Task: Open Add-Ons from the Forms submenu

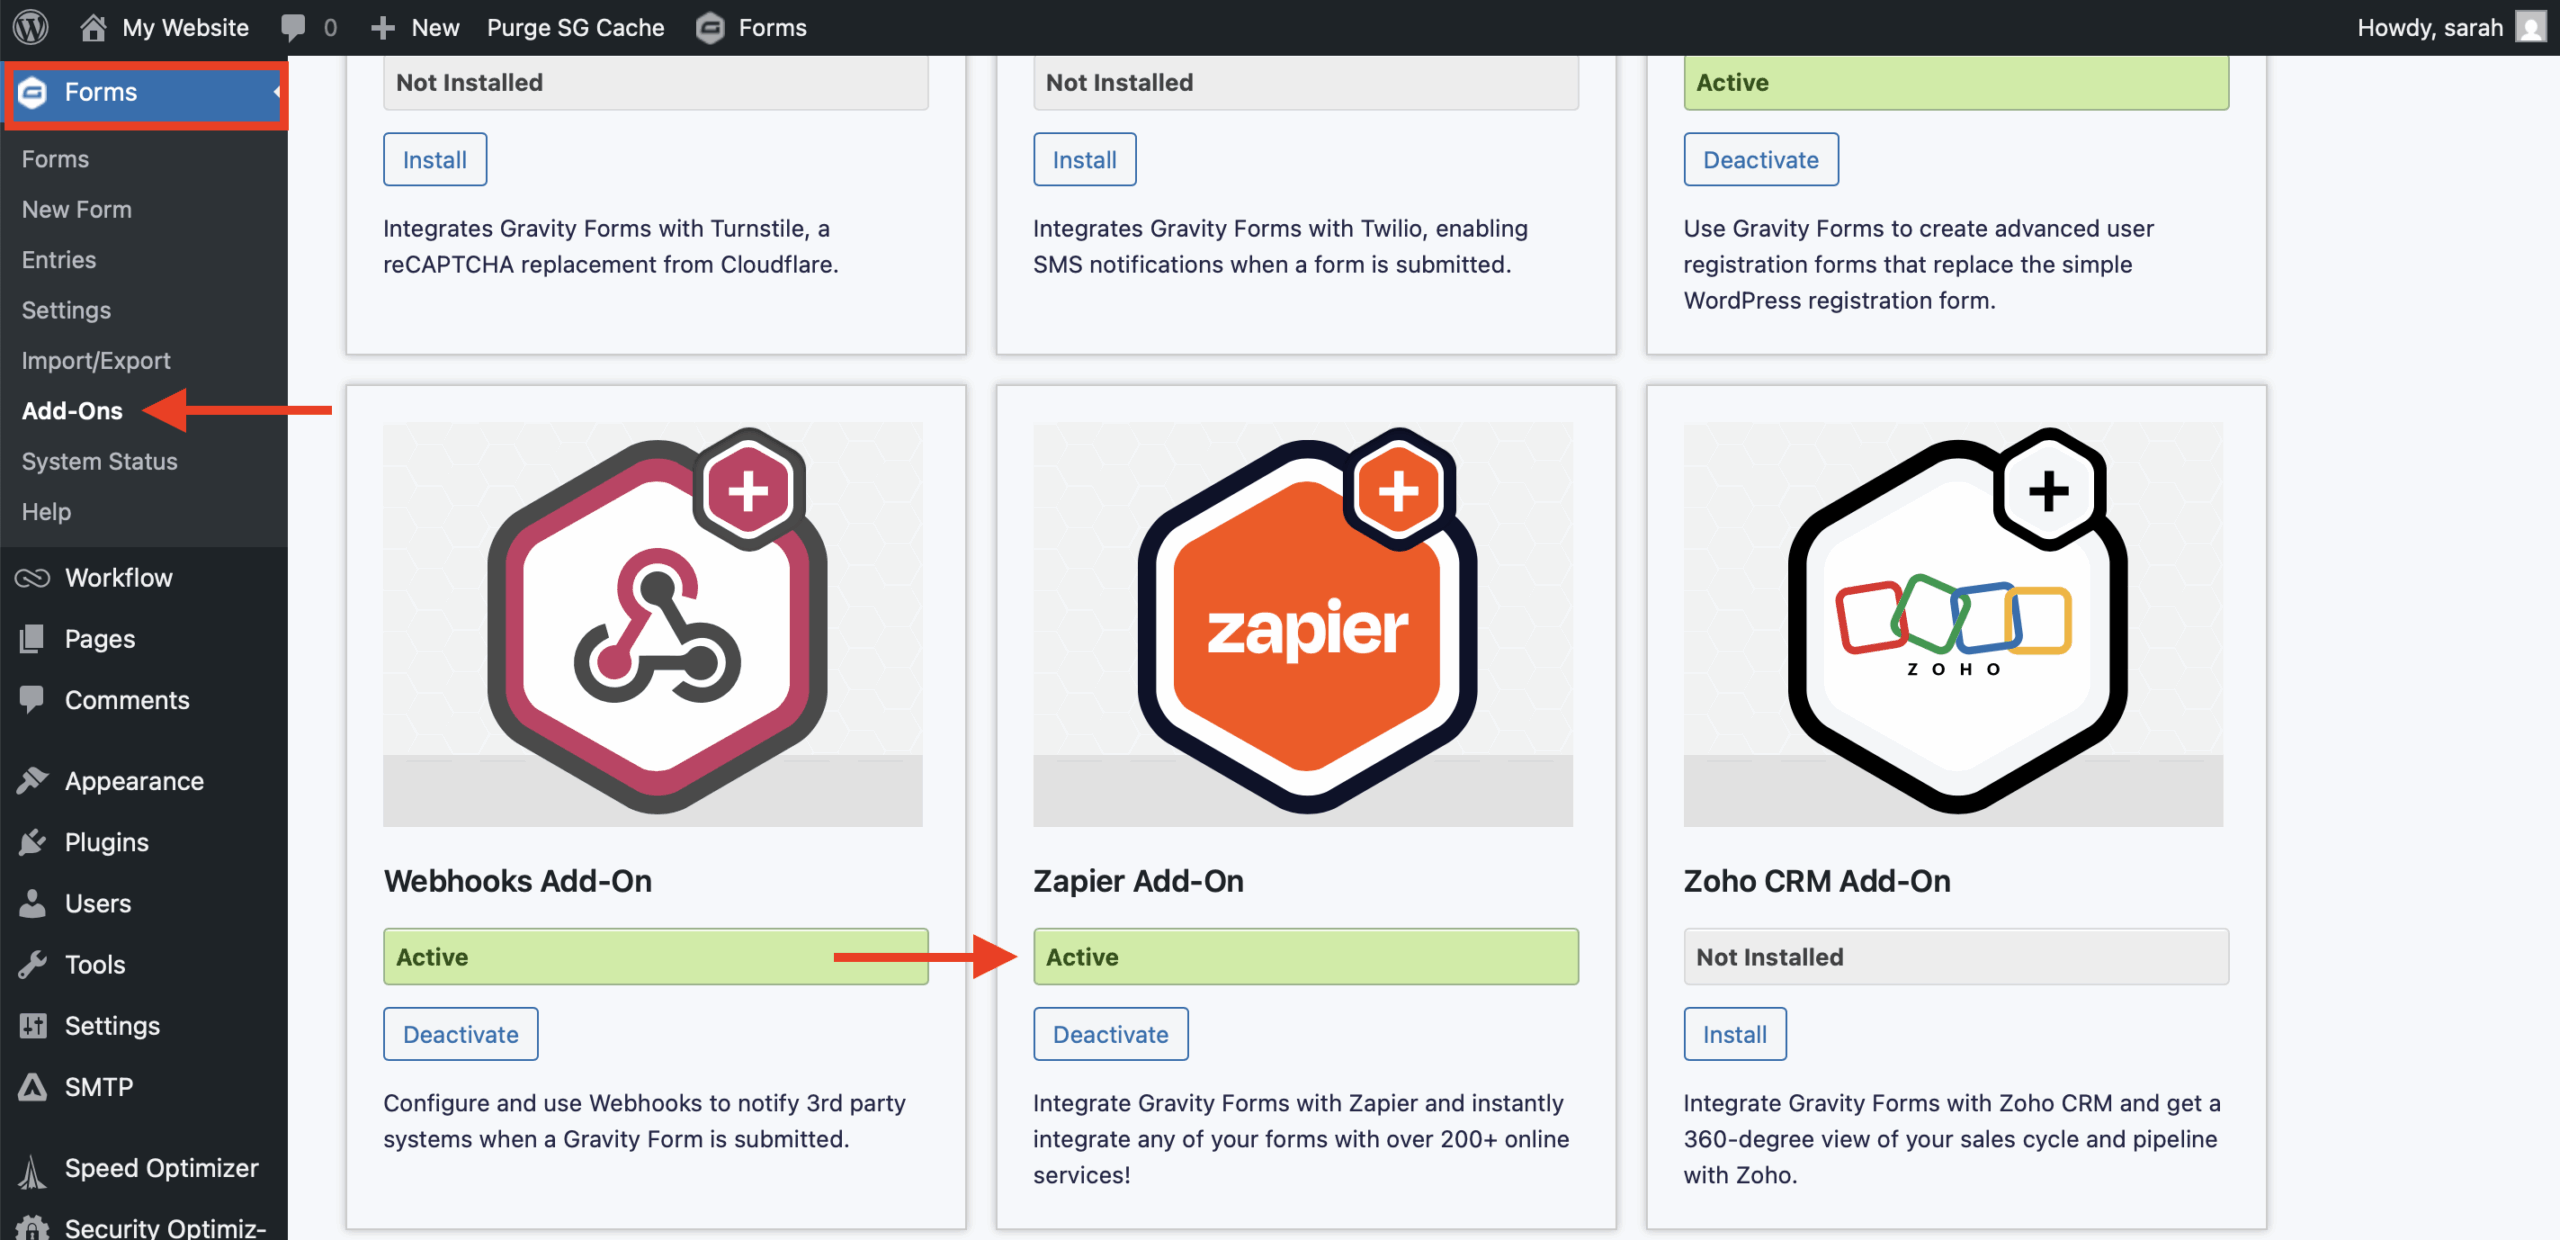Action: point(72,410)
